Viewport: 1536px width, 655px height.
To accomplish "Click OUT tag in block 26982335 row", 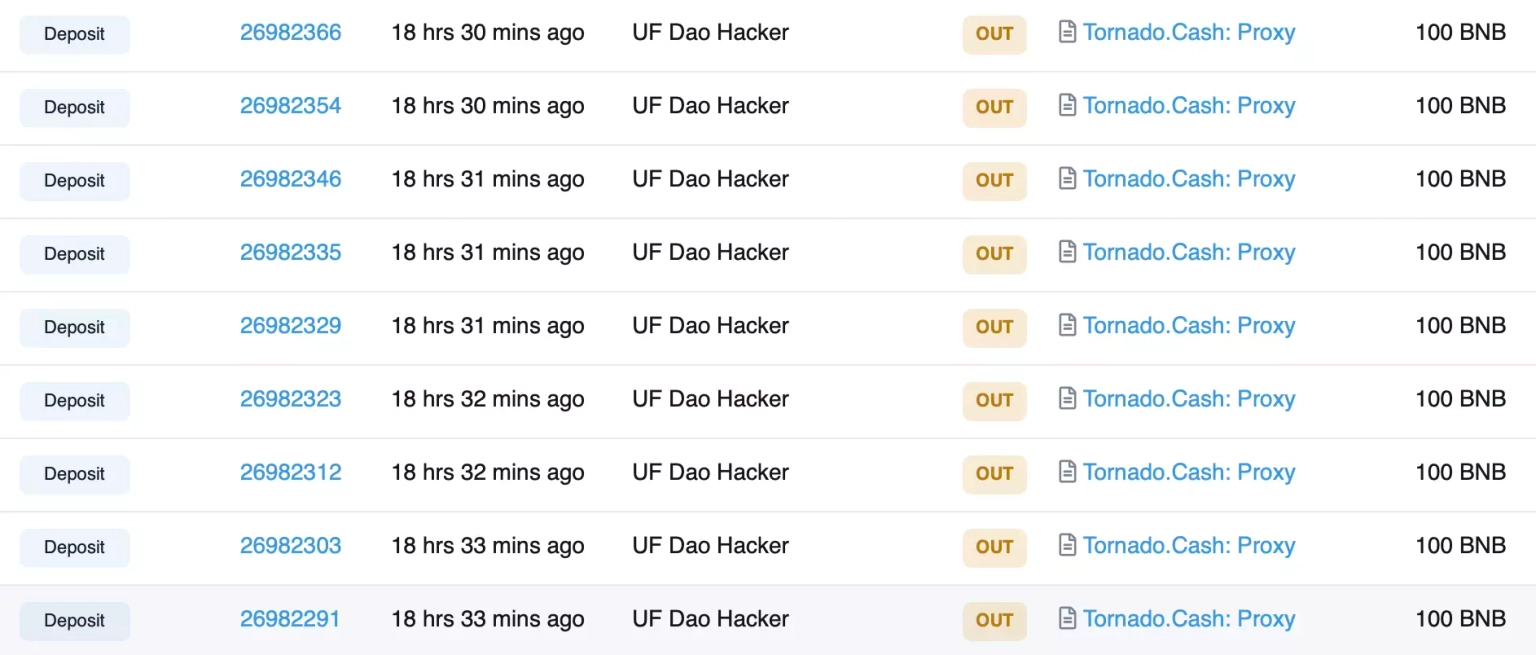I will pos(994,253).
